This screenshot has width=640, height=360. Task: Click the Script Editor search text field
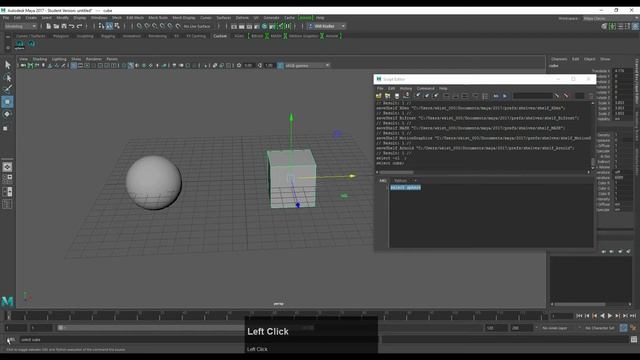533,96
